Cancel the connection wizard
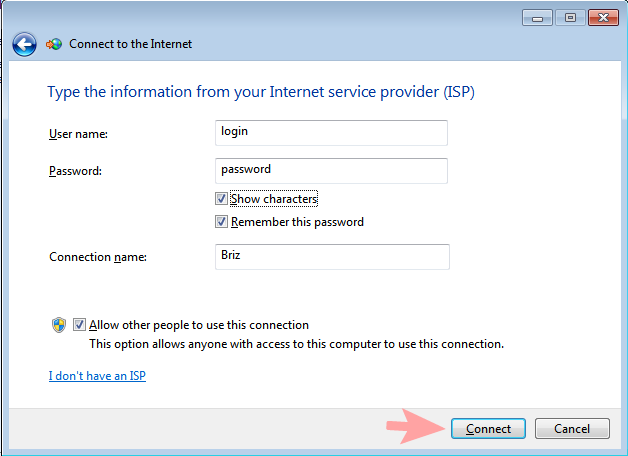 tap(572, 429)
